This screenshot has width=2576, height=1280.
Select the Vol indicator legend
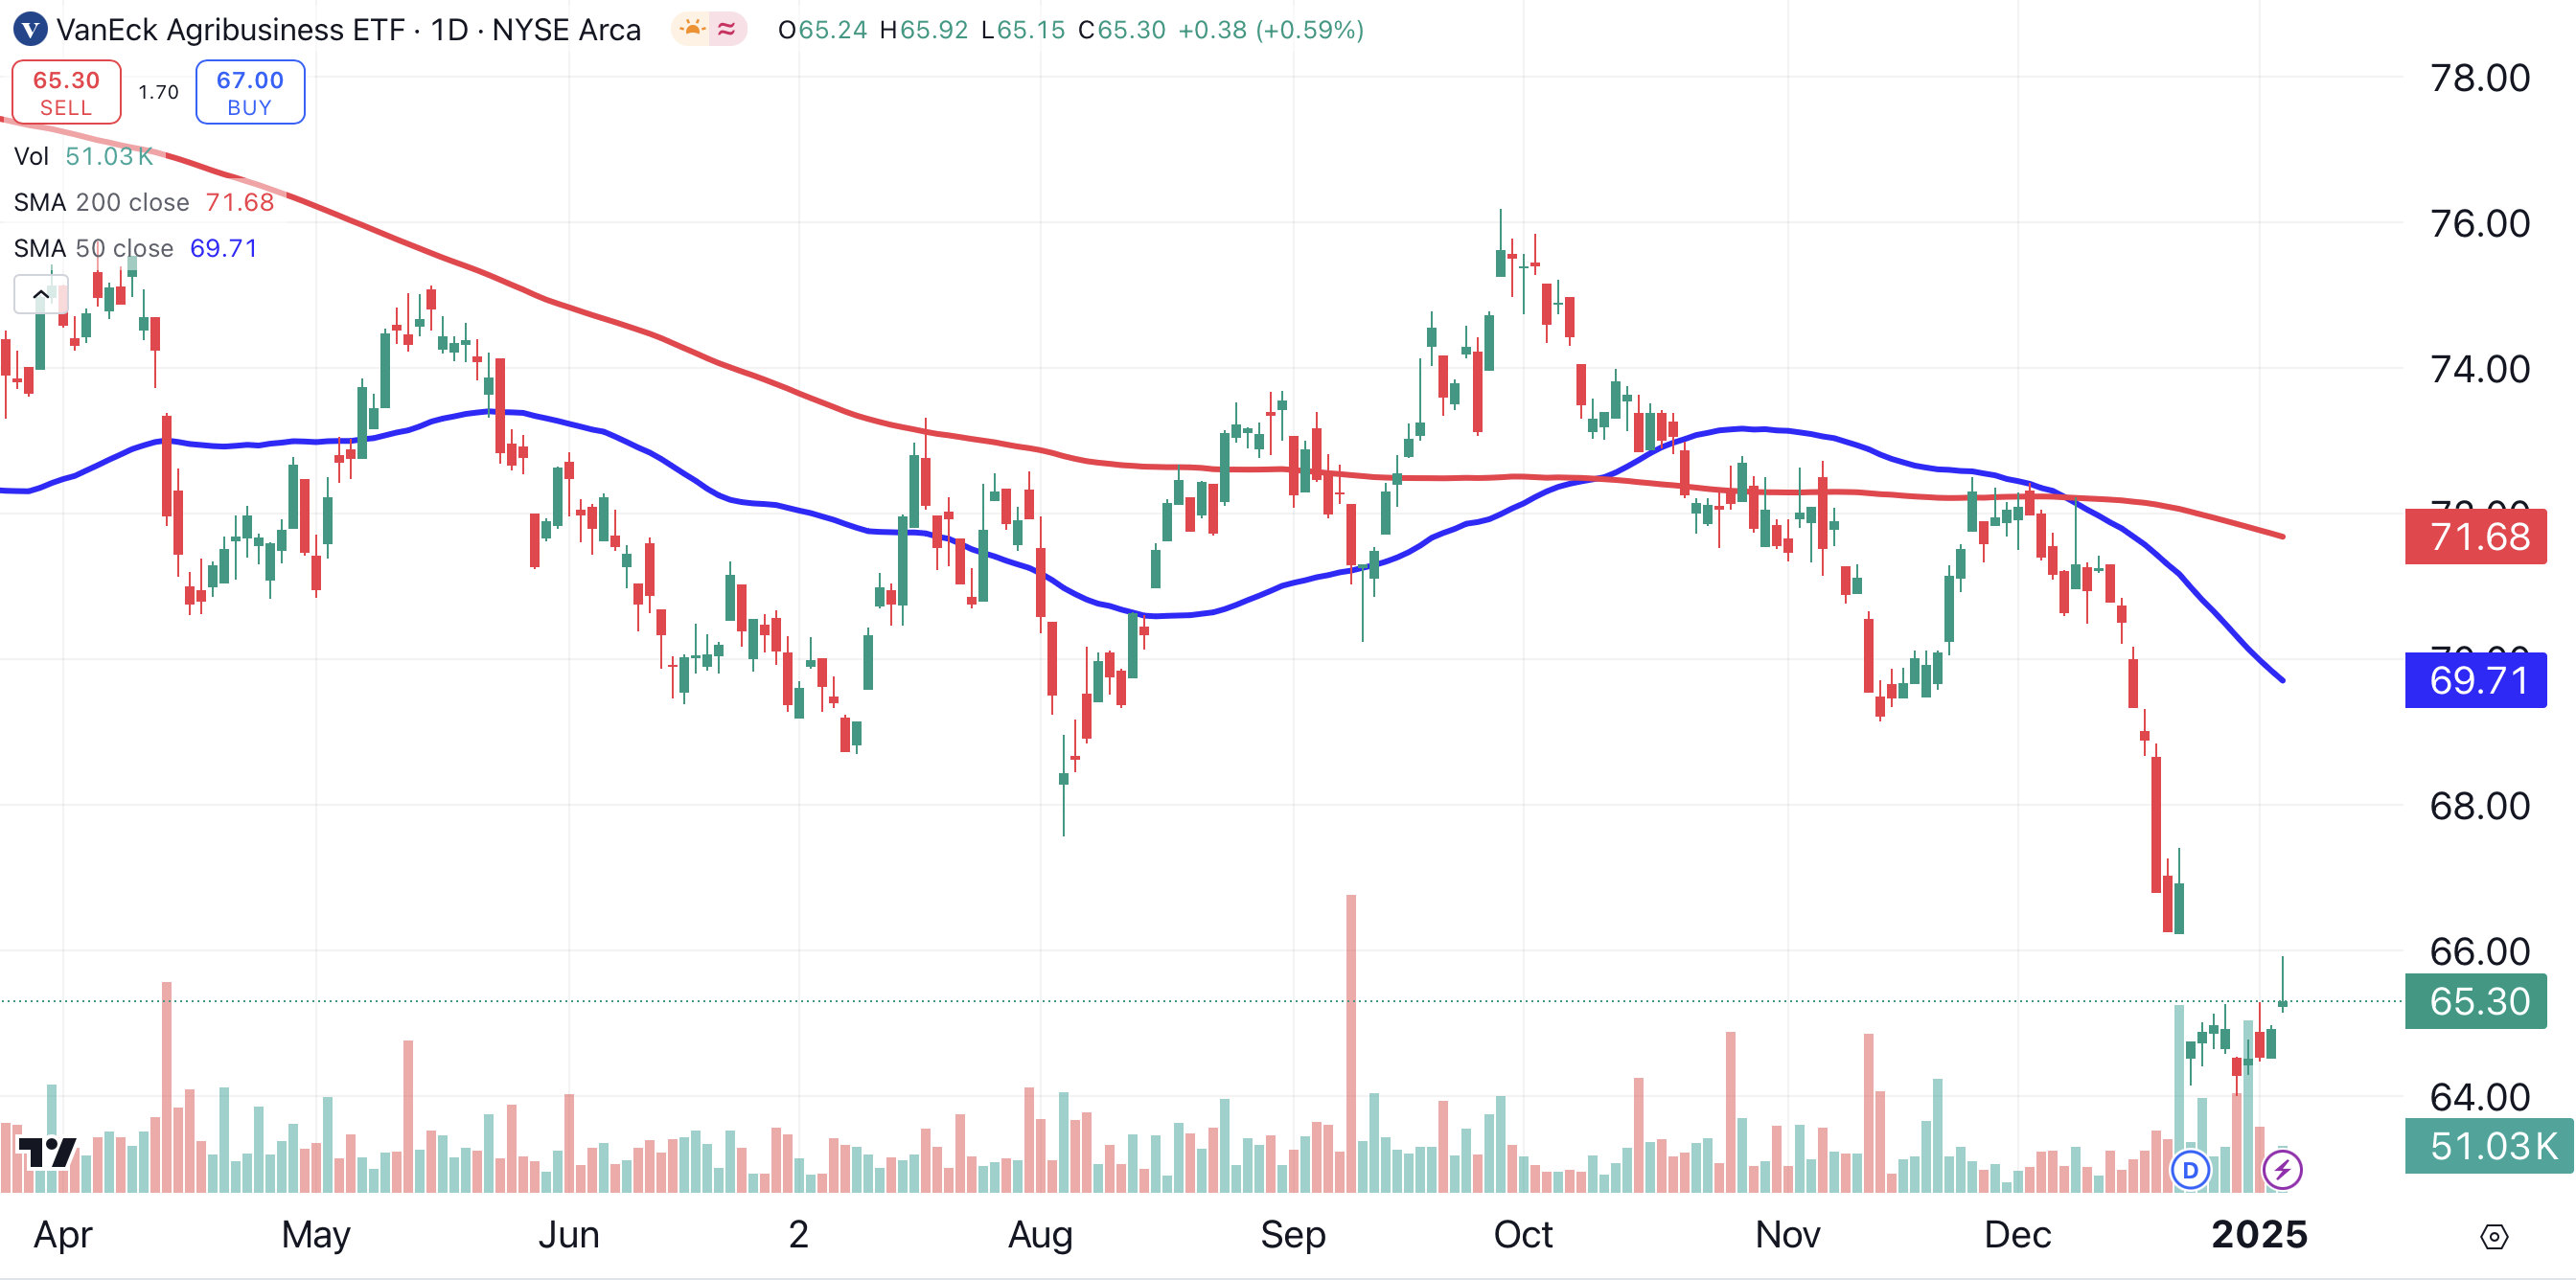pos(31,156)
